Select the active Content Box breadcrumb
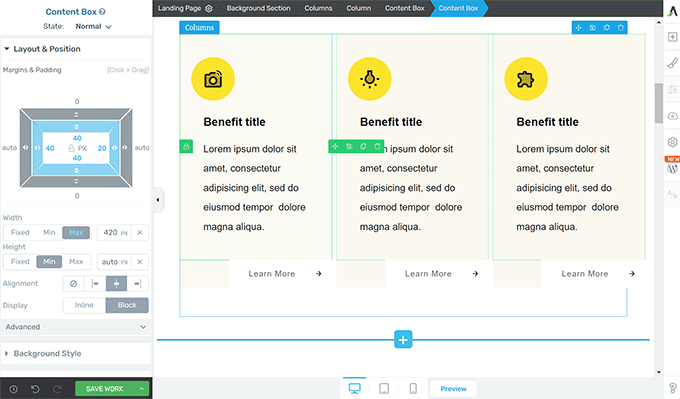The width and height of the screenshot is (680, 399). click(x=458, y=8)
